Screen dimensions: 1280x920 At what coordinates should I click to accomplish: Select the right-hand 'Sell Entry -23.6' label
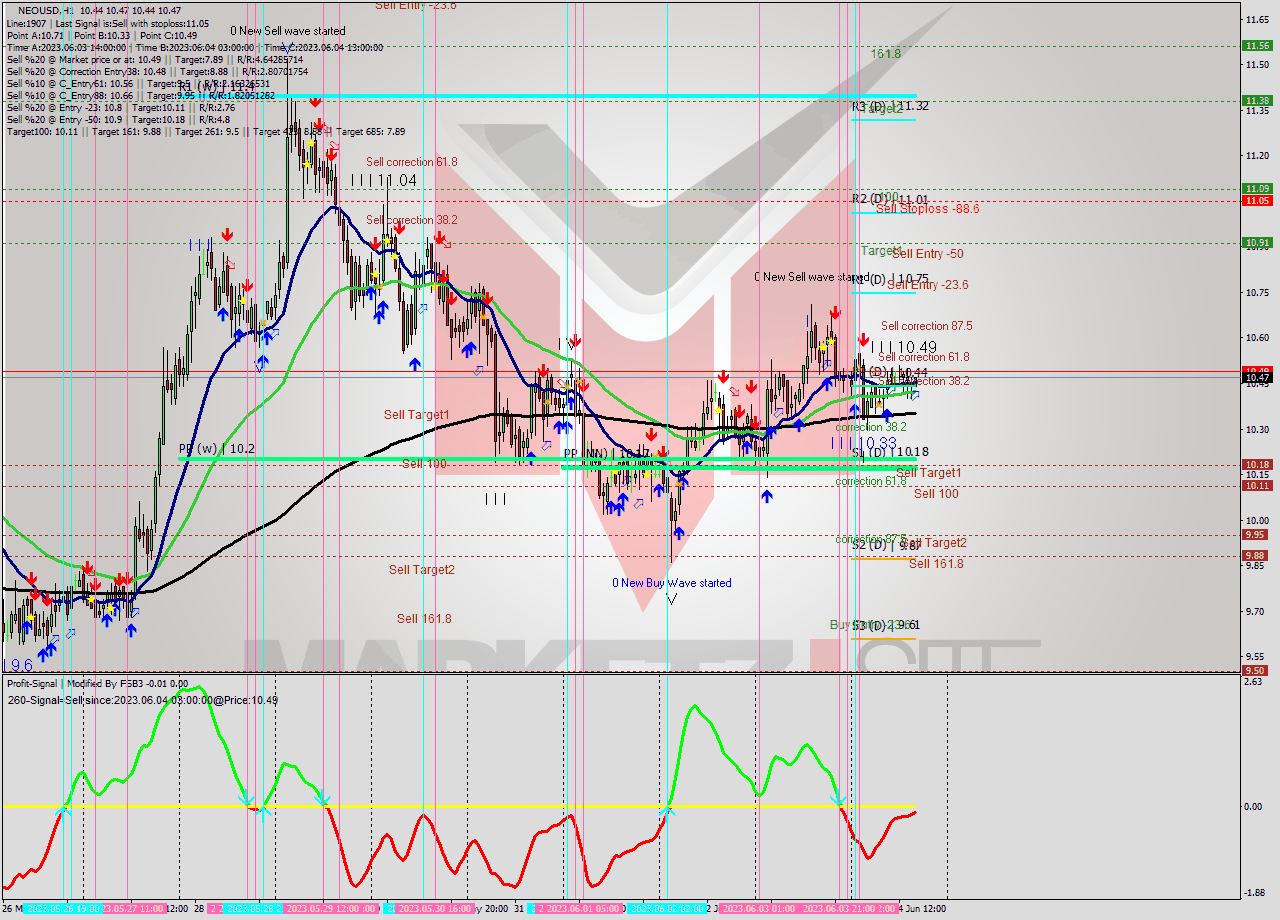tap(927, 285)
